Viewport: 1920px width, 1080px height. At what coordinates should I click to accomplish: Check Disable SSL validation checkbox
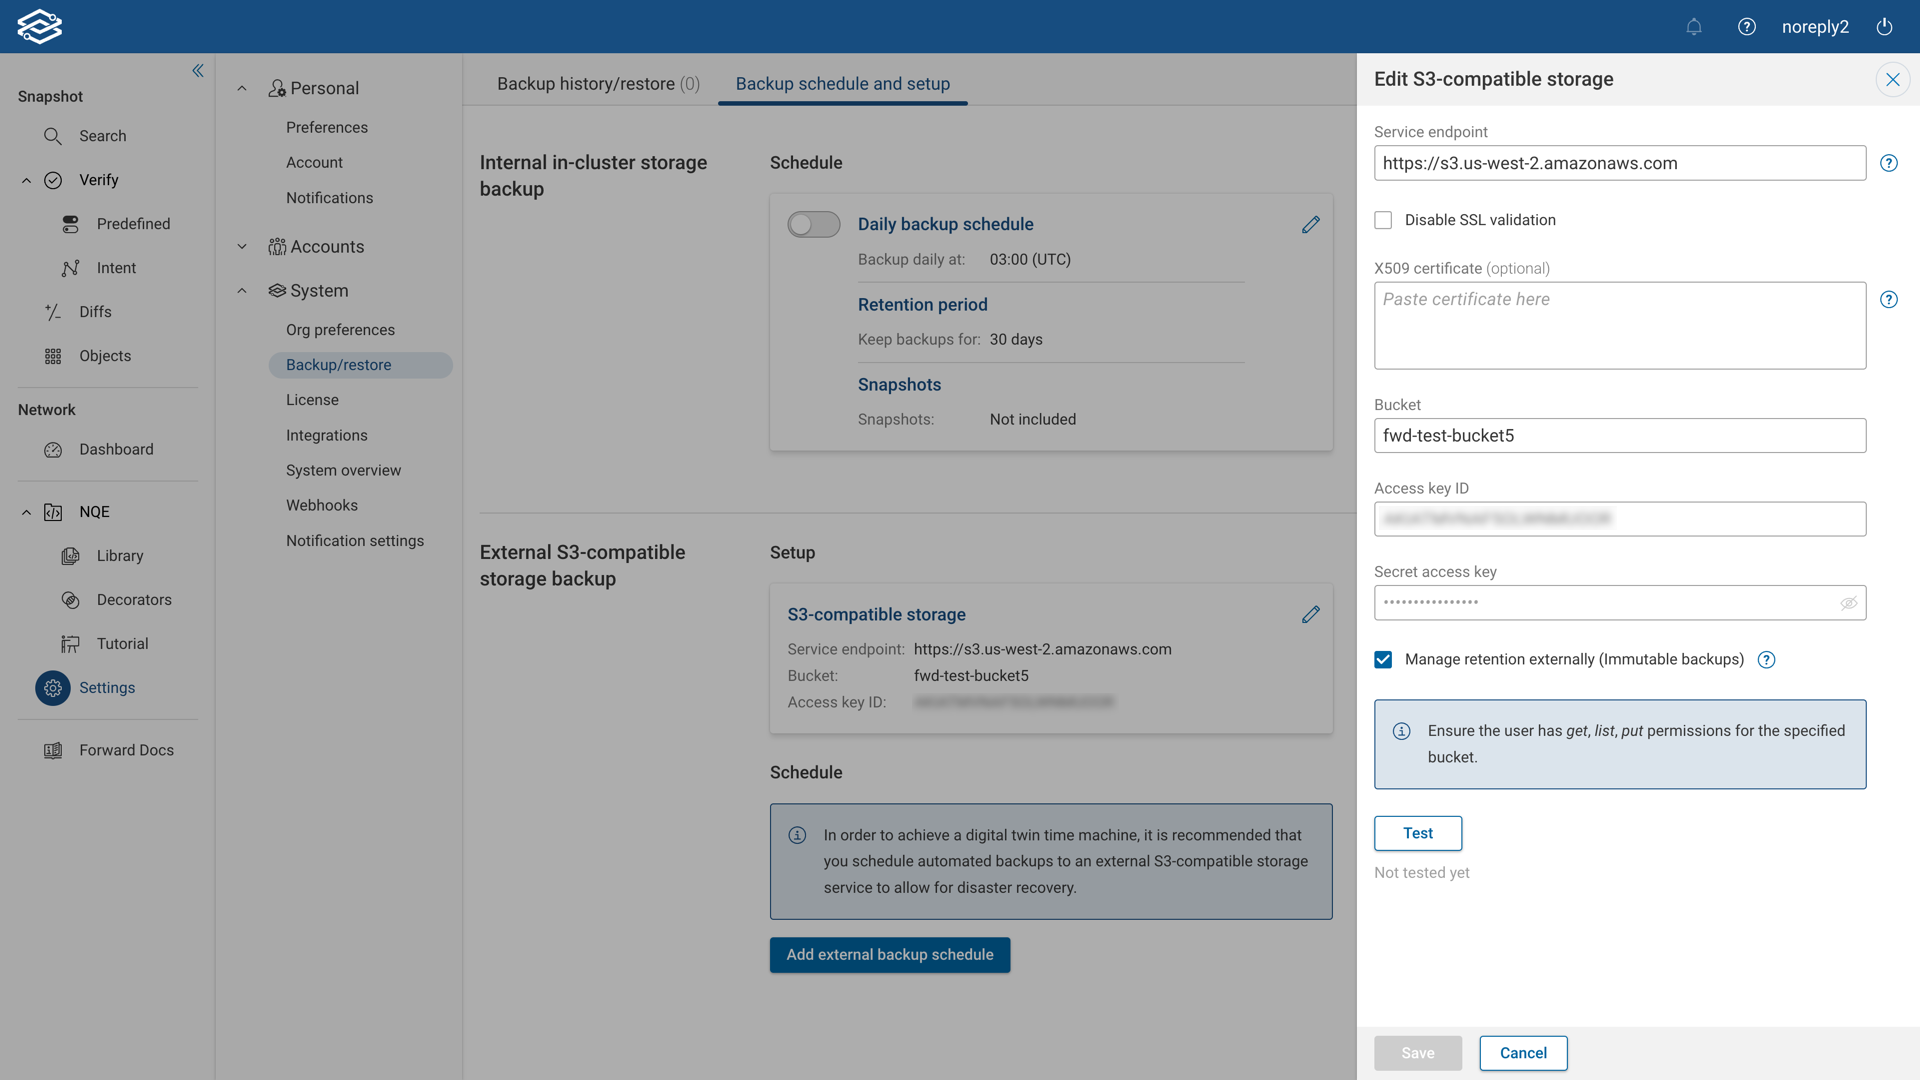[1383, 220]
